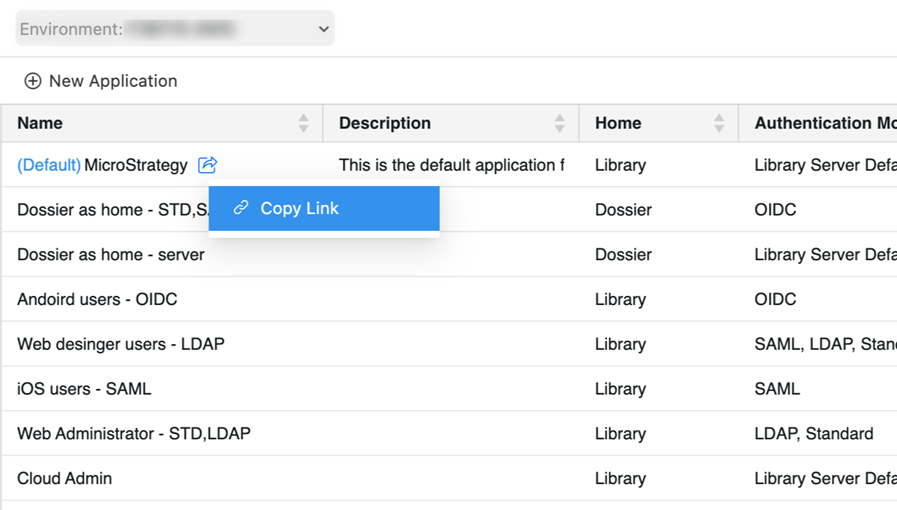Click the default application description cell
This screenshot has width=897, height=510.
point(451,165)
